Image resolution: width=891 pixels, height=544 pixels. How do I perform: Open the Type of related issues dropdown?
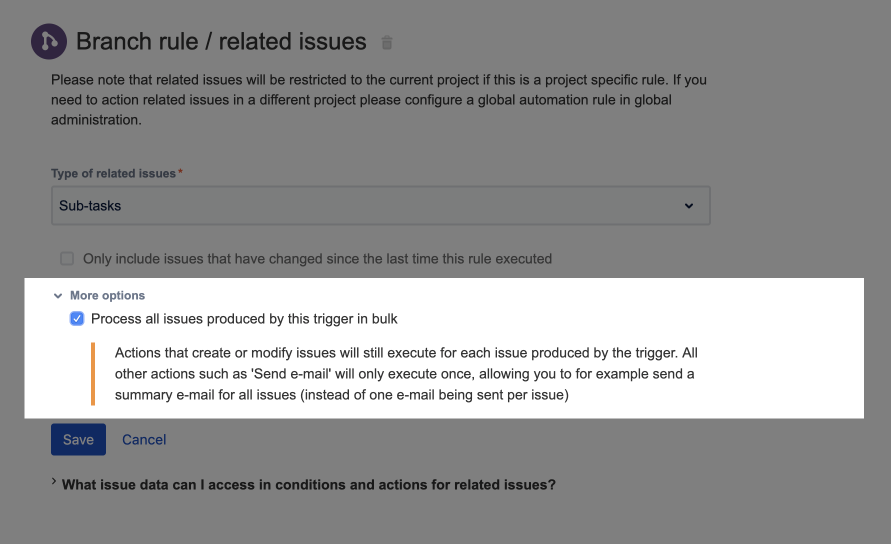pyautogui.click(x=380, y=206)
